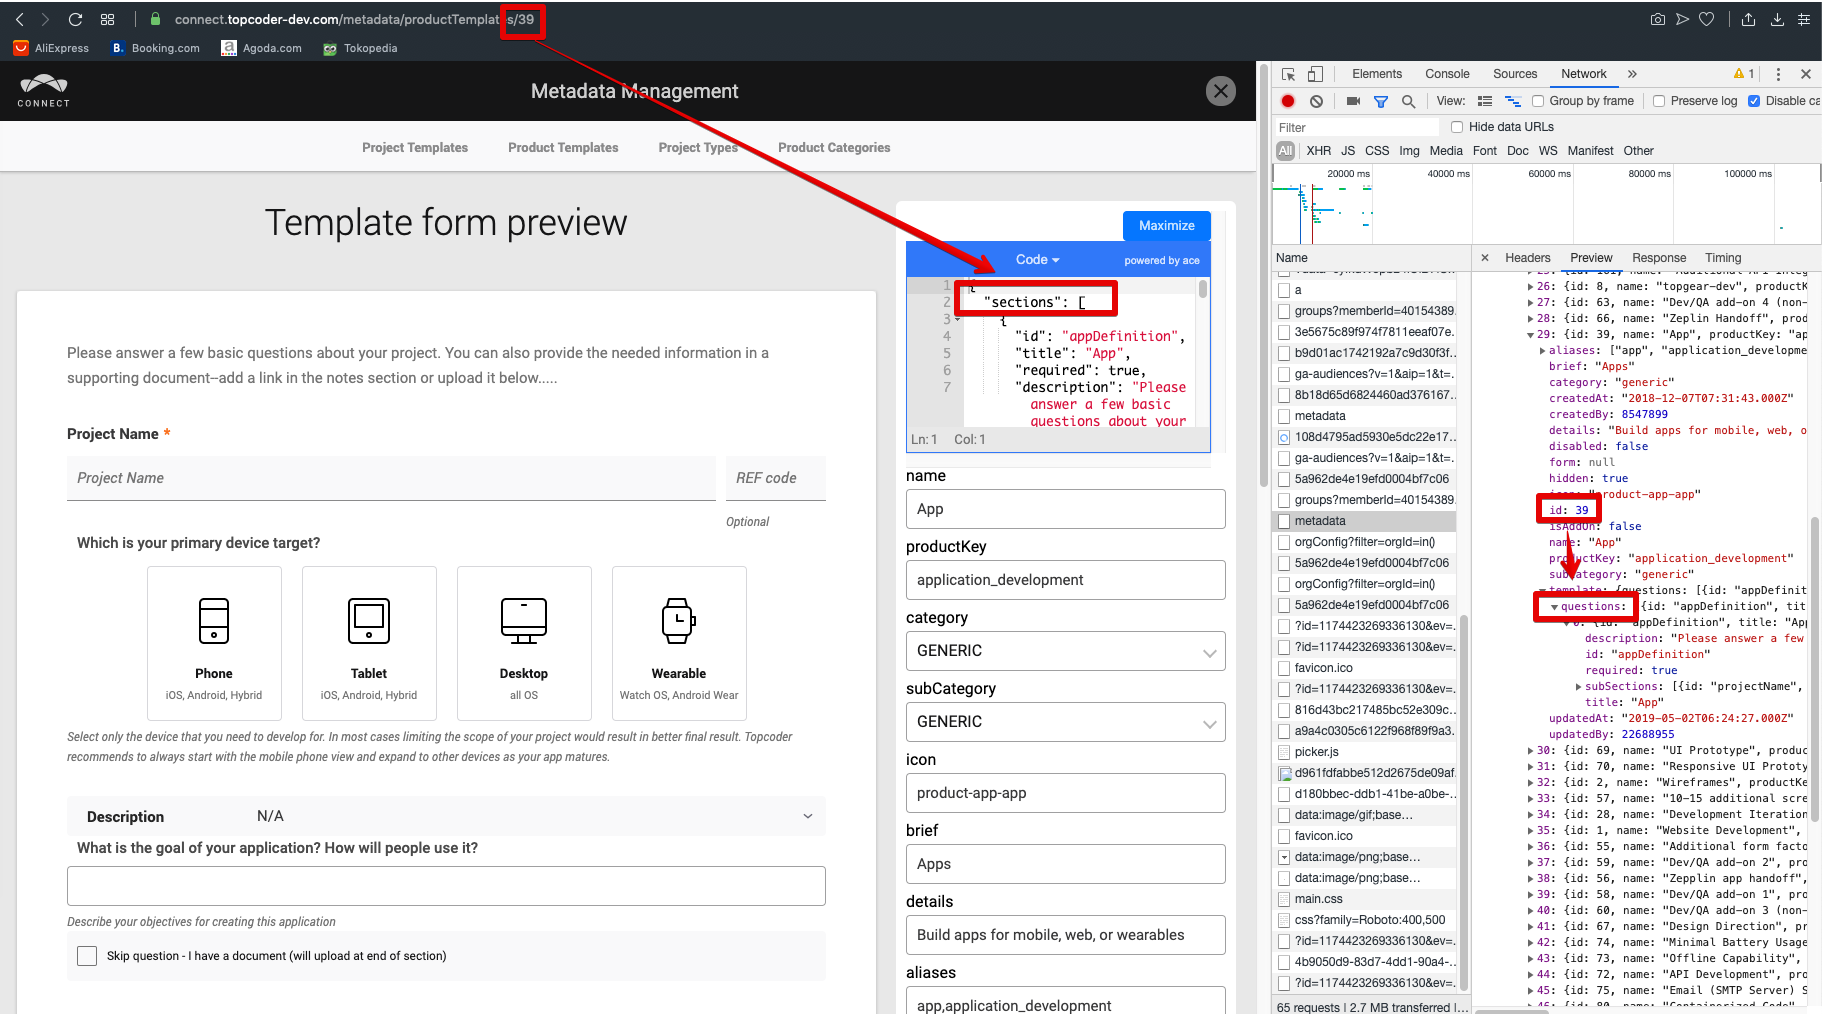Filter network requests by Img
The image size is (1822, 1014).
coord(1409,151)
